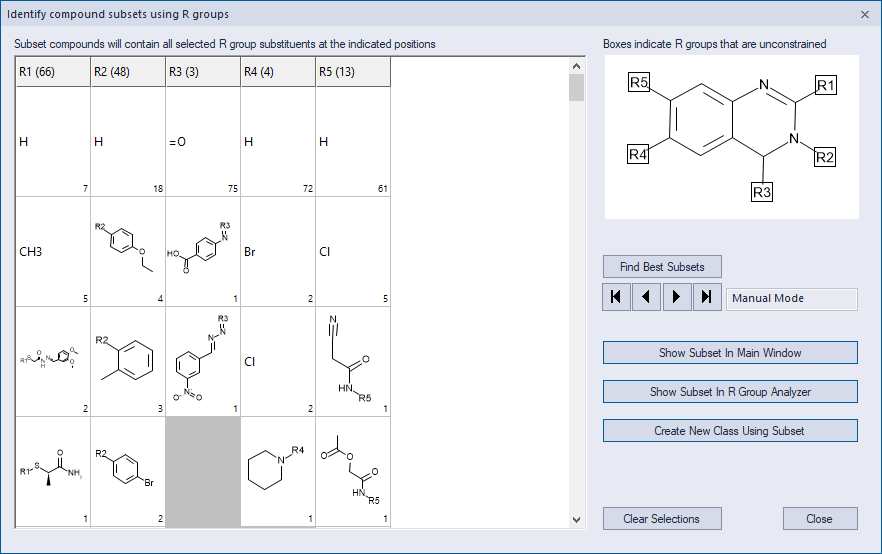Image resolution: width=882 pixels, height=554 pixels.
Task: Advance to next subset arrow
Action: click(677, 297)
